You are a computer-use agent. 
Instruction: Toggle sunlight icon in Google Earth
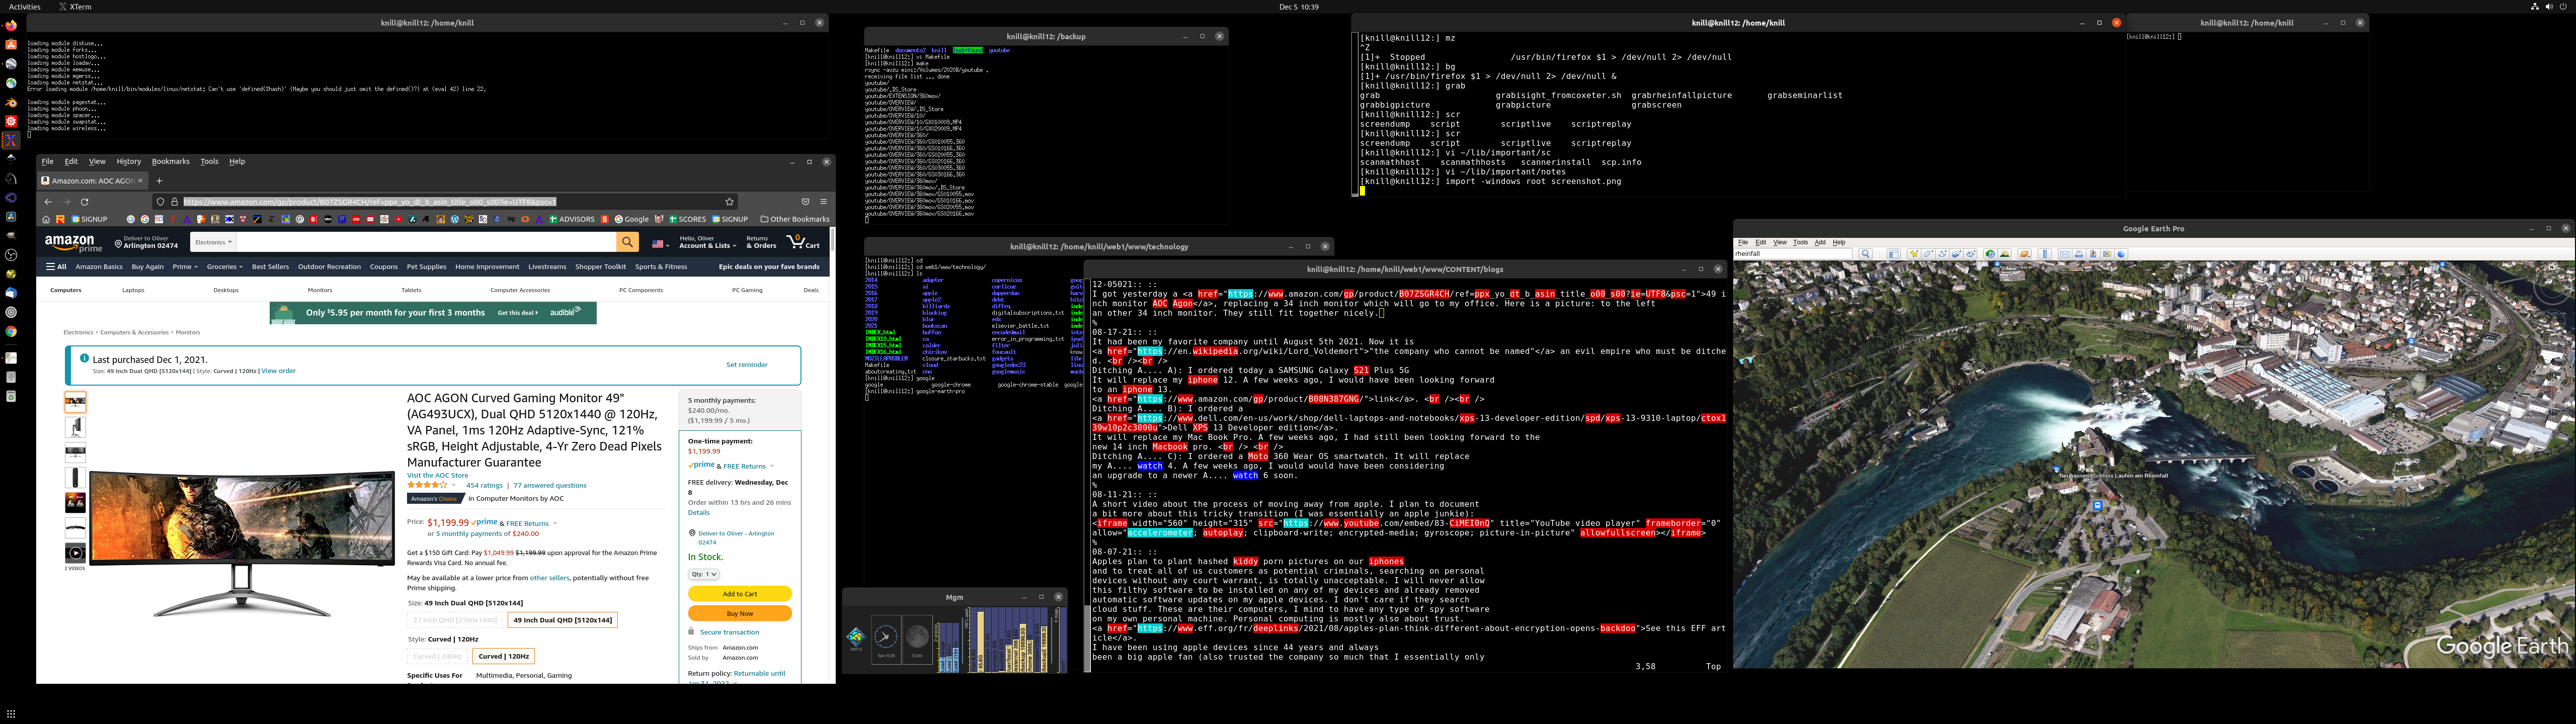(2004, 254)
